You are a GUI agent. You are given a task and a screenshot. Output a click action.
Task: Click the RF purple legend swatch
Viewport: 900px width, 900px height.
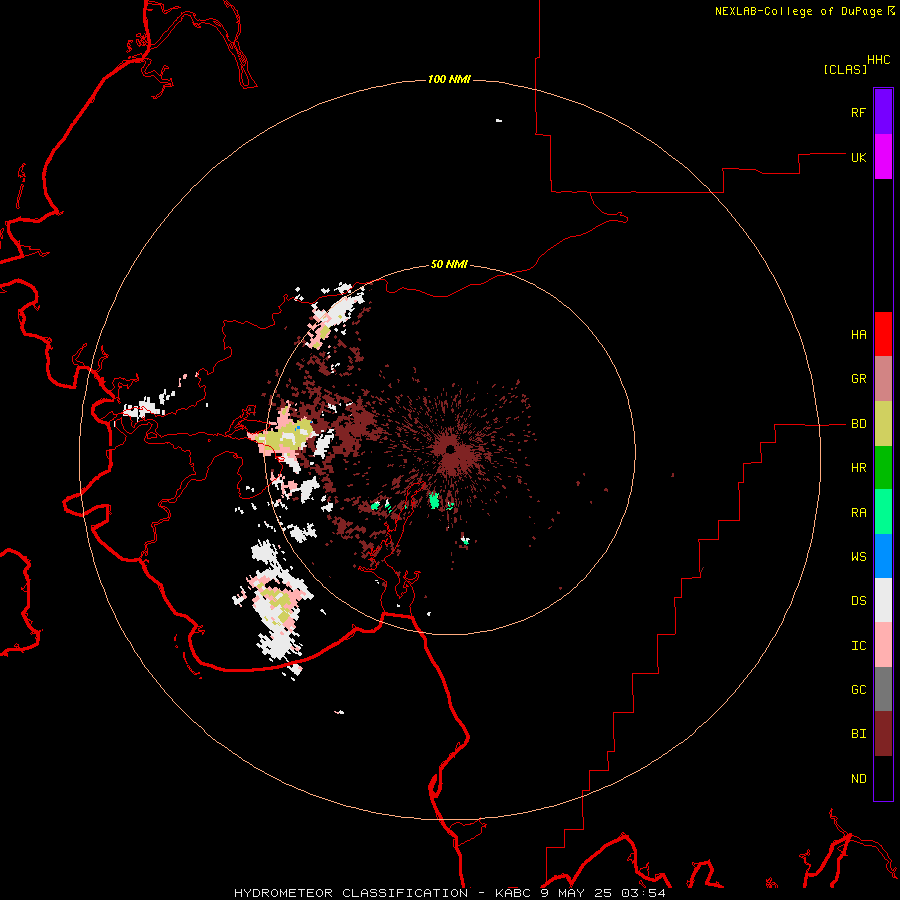pos(883,112)
